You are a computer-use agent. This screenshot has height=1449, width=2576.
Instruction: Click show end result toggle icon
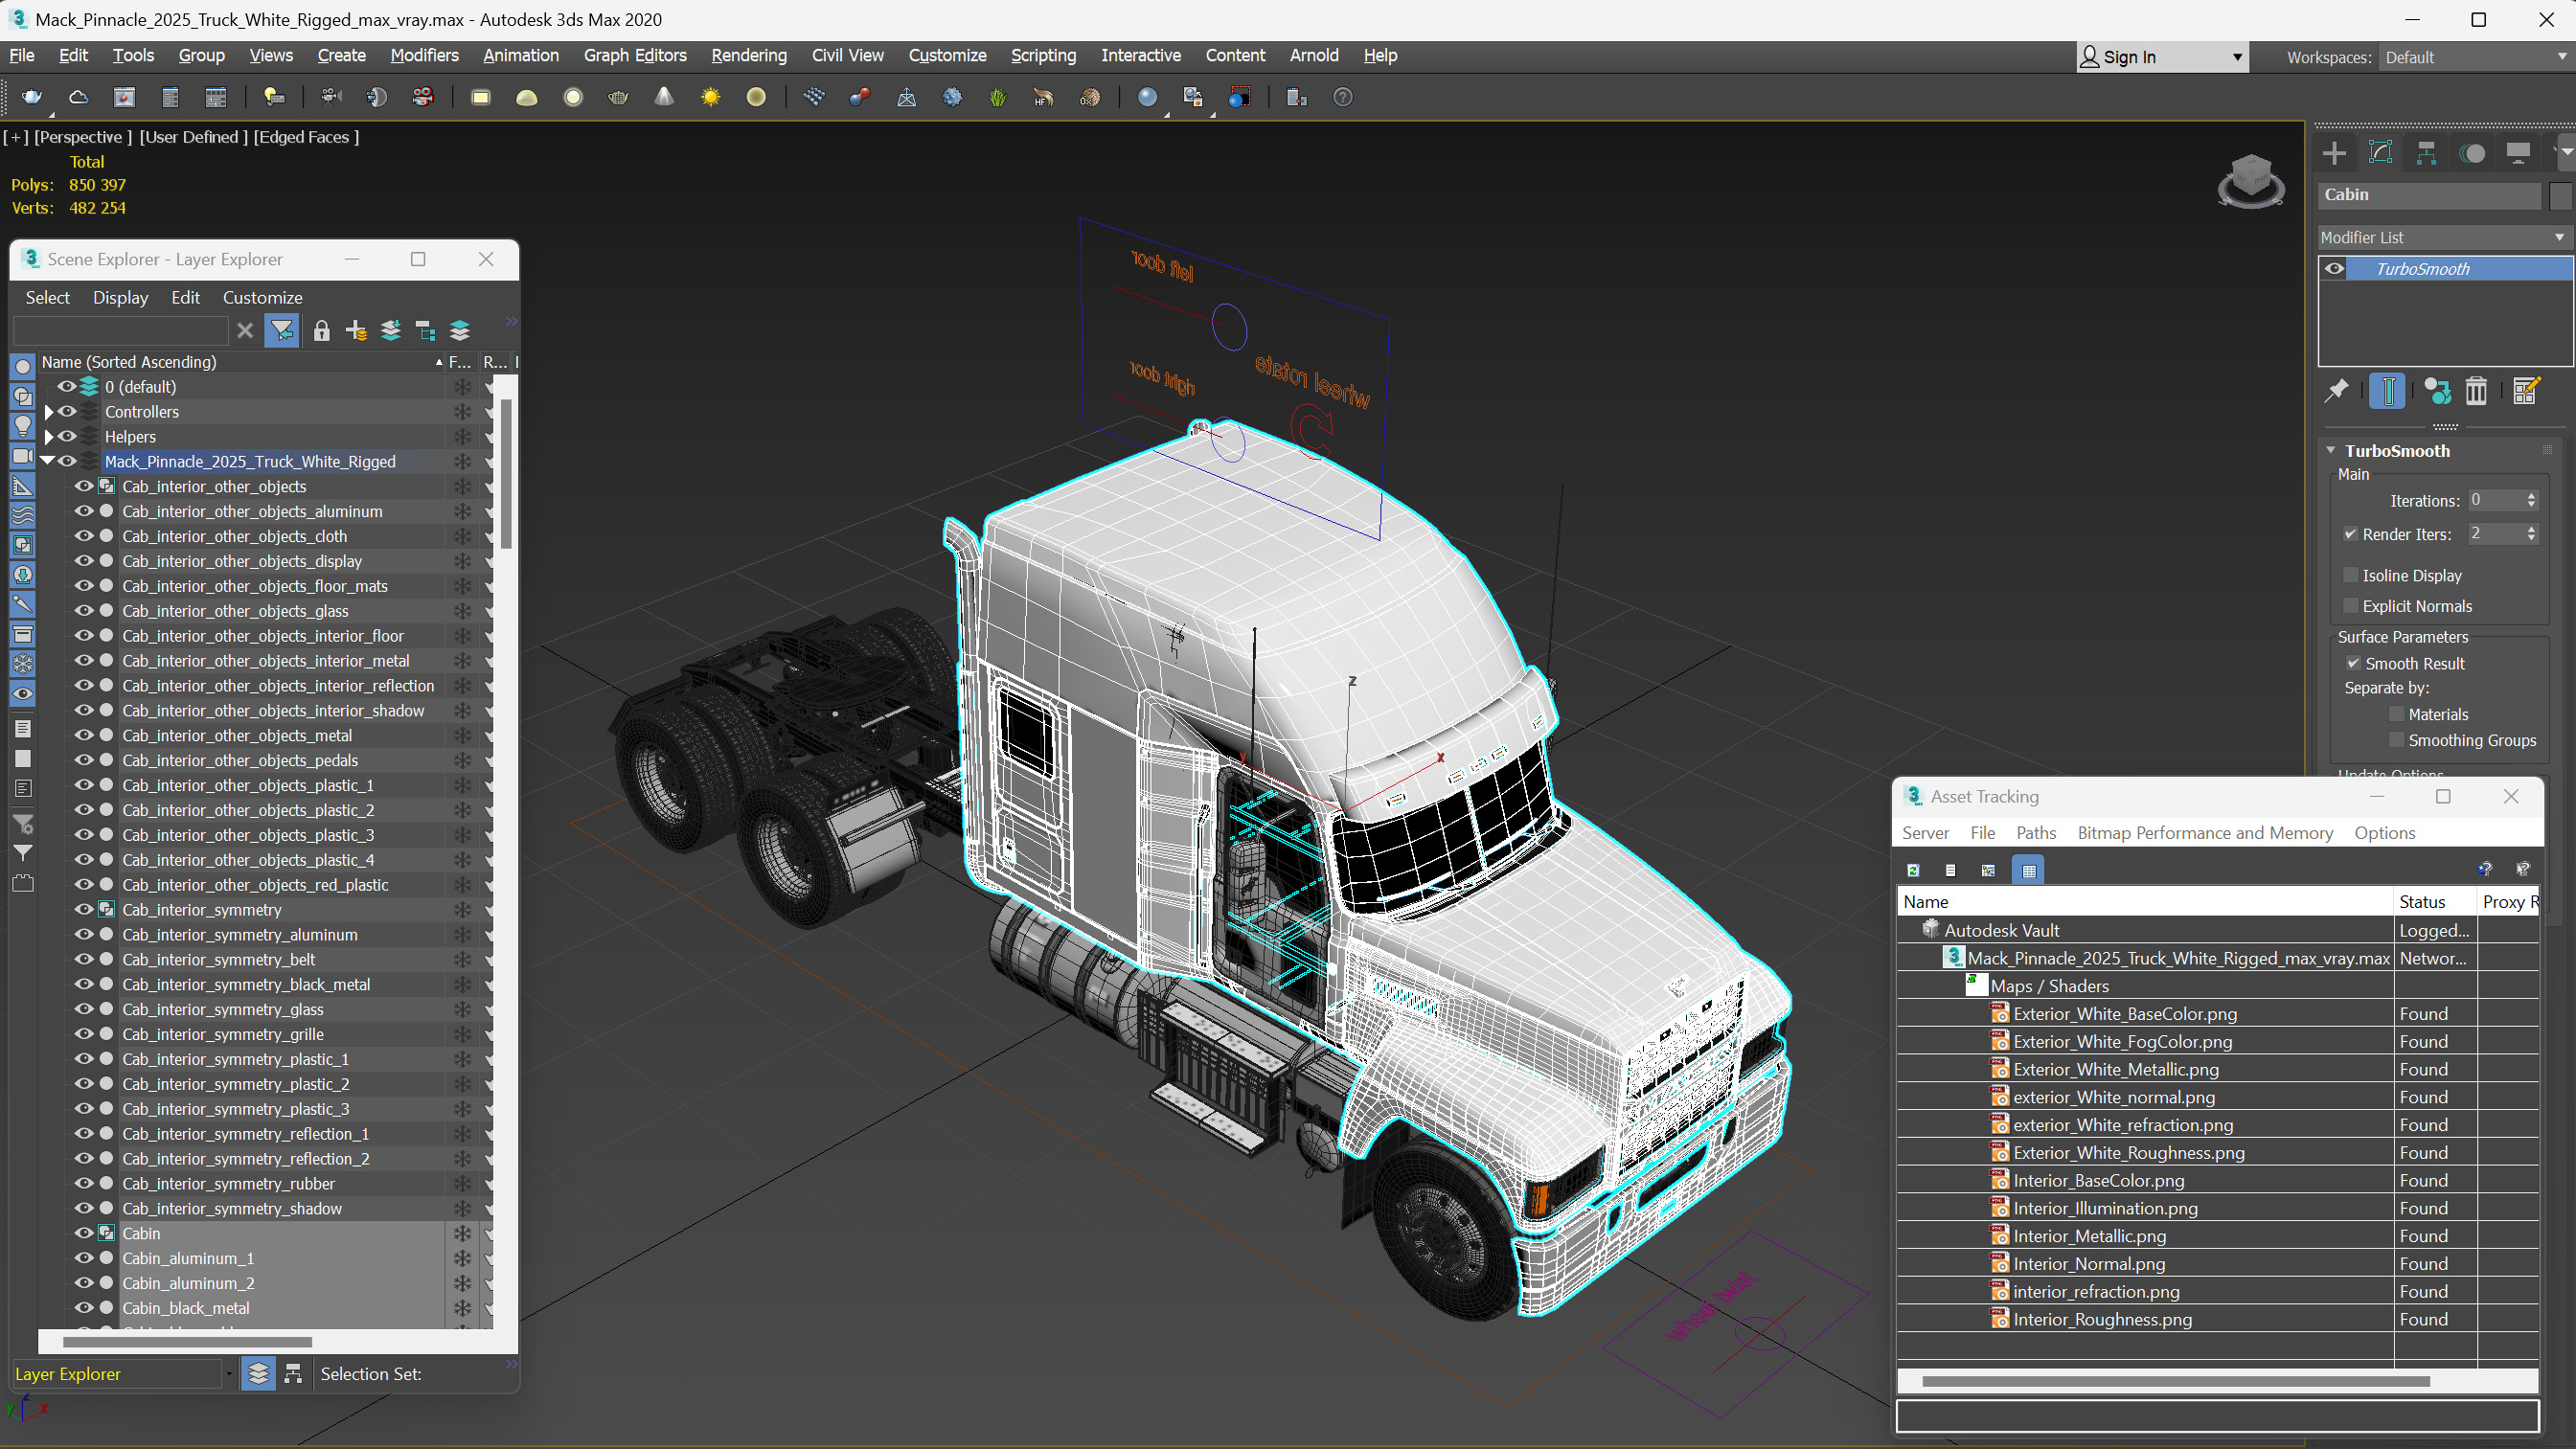coord(2387,391)
